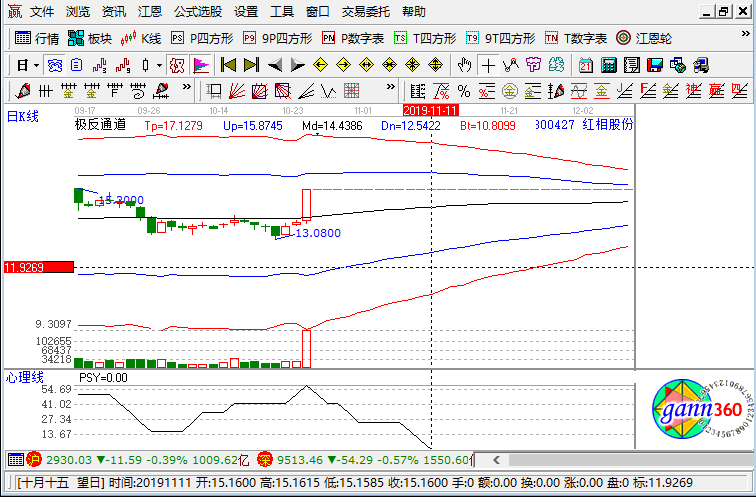Open the 公式选股 menu
The image size is (756, 497).
click(x=198, y=12)
